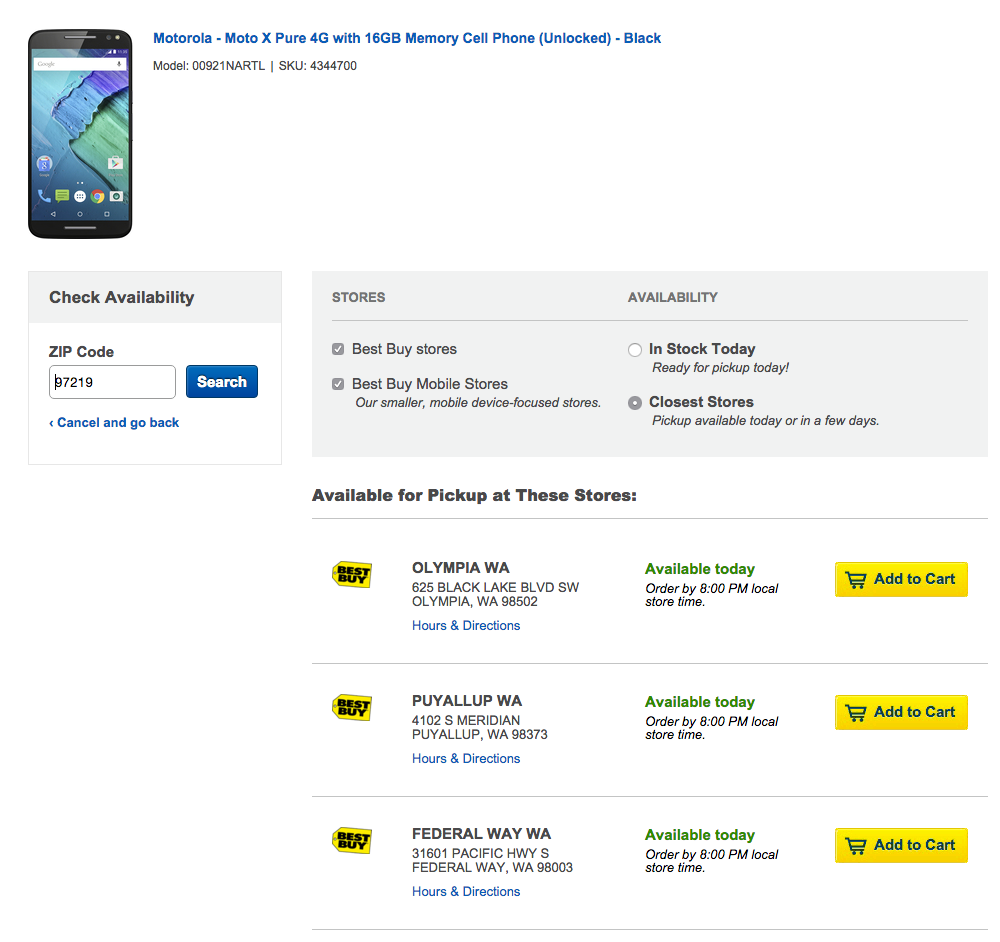Add to Cart from Olympia WA store
Image resolution: width=1000 pixels, height=942 pixels.
[901, 579]
